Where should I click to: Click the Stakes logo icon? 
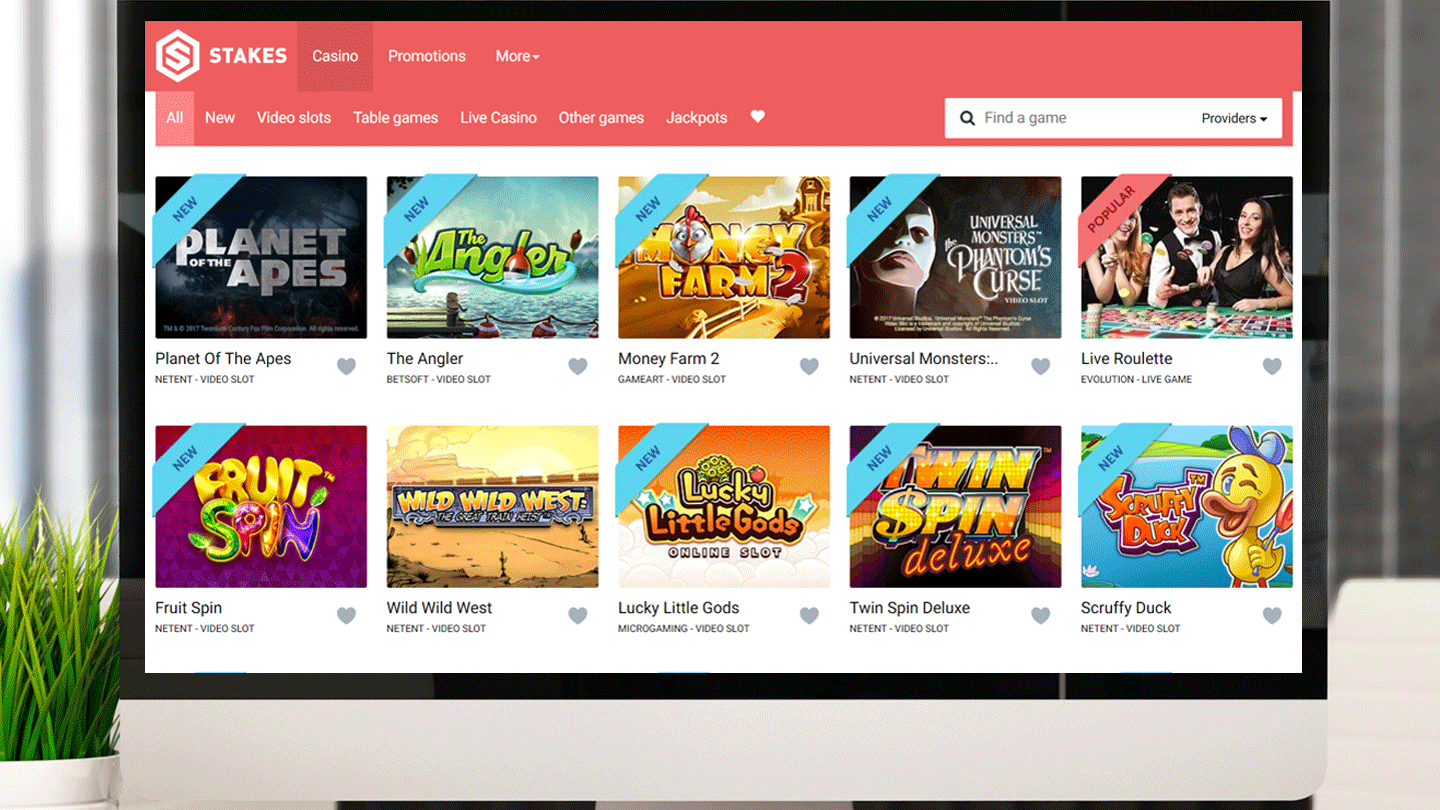(177, 56)
